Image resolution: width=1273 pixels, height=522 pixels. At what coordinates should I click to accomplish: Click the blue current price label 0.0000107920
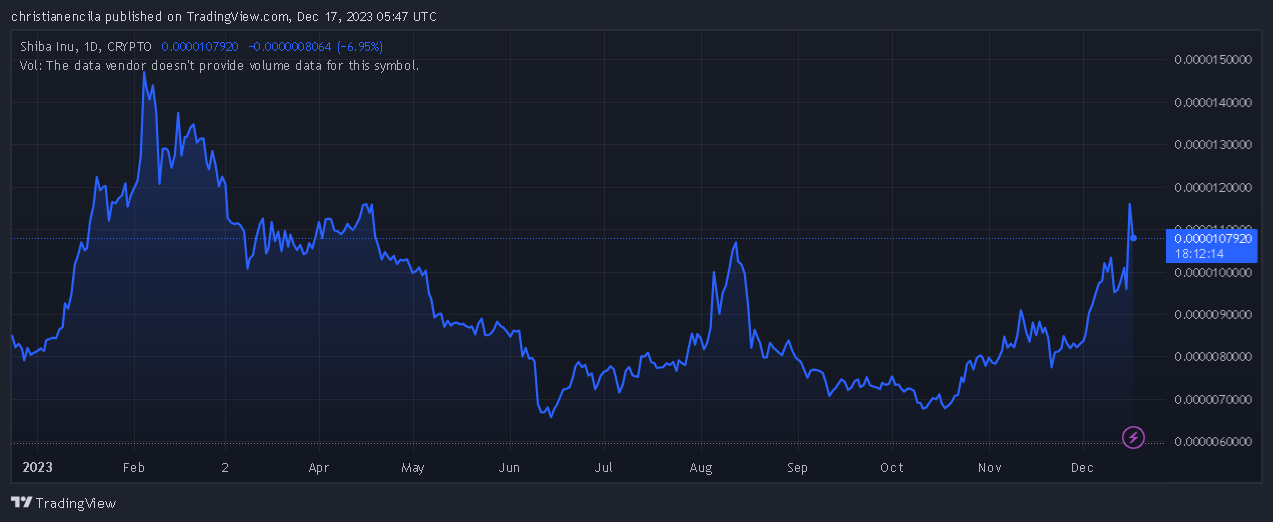tap(1212, 238)
